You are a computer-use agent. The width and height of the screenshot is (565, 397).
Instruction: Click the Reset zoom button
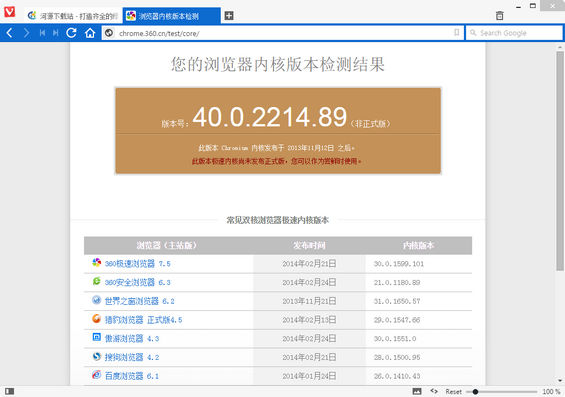click(x=453, y=392)
